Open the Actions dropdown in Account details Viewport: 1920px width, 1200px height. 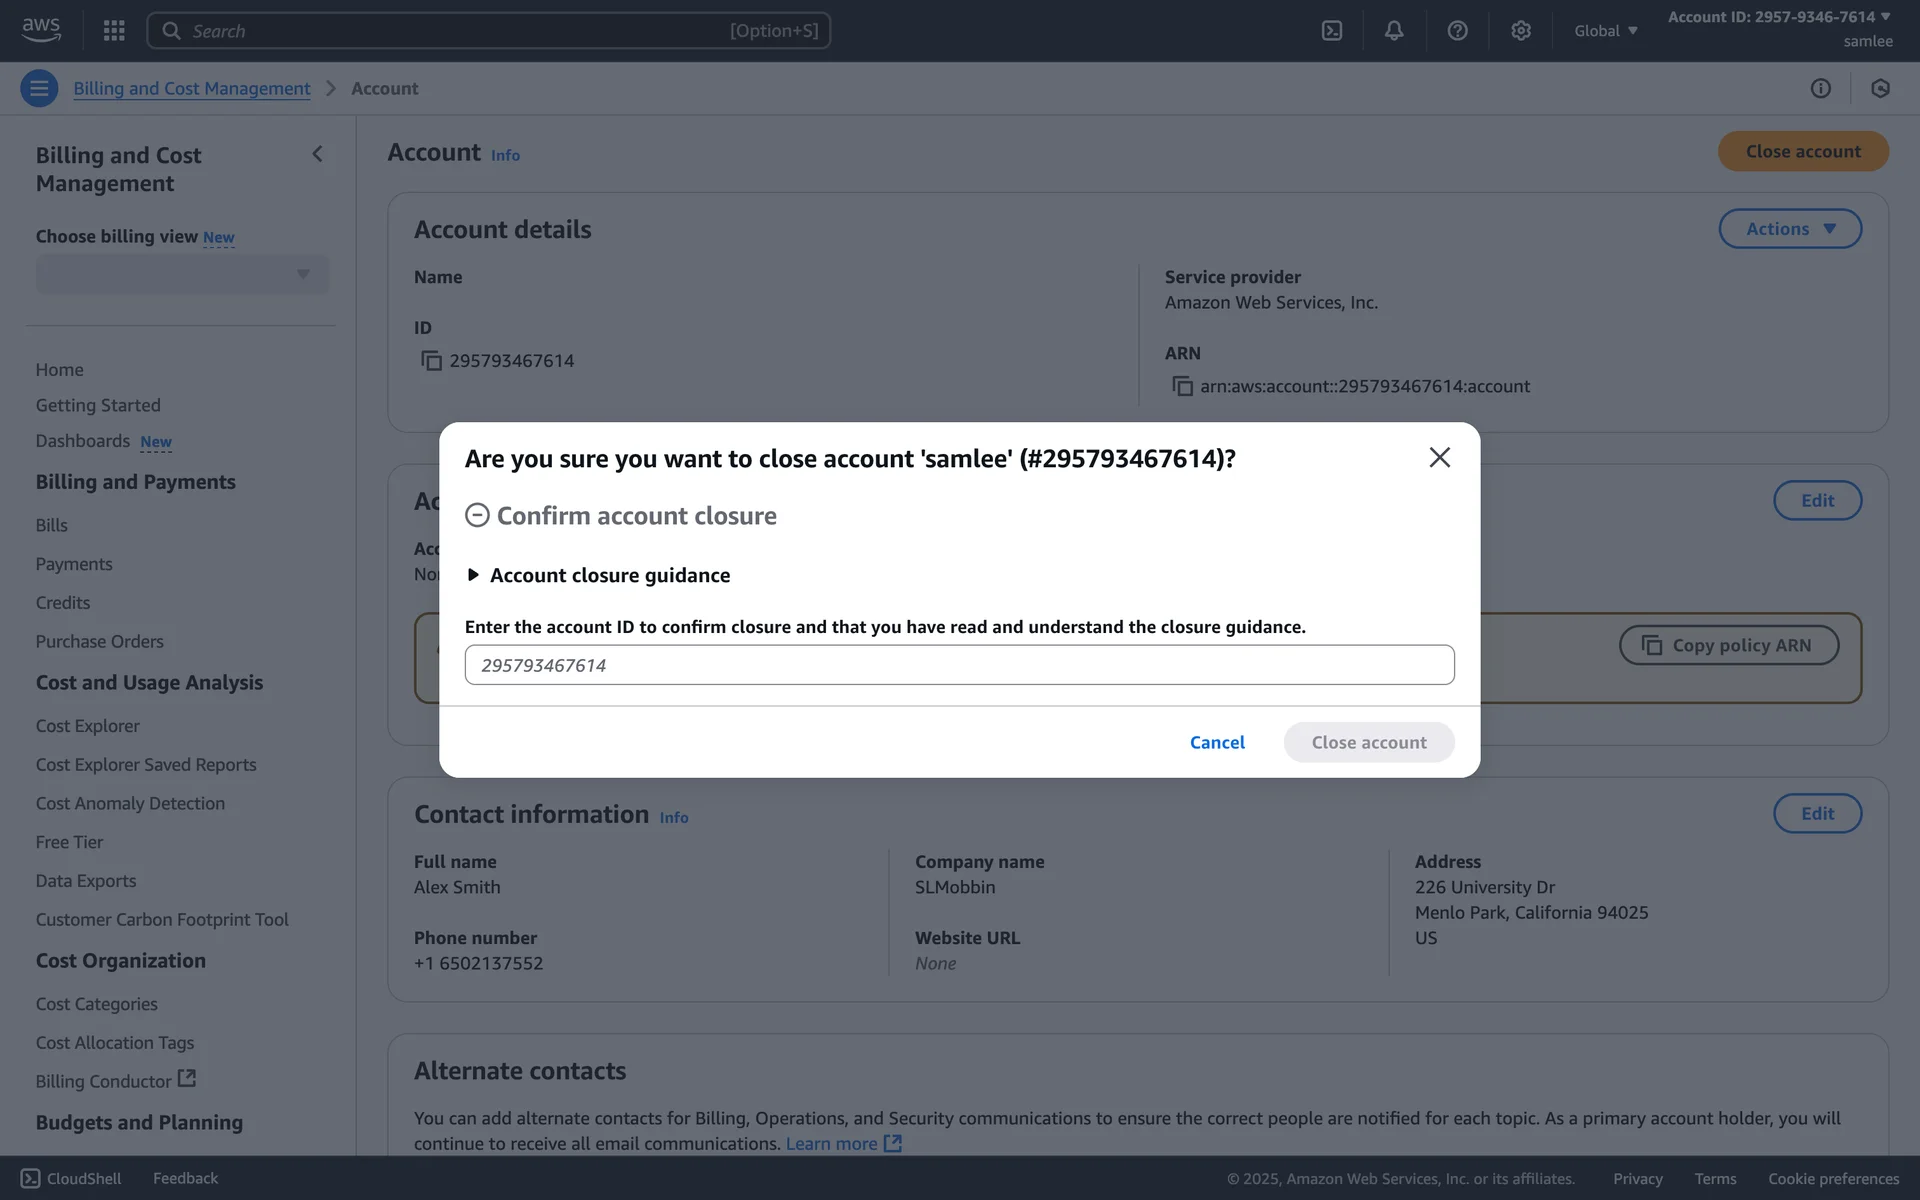1789,229
